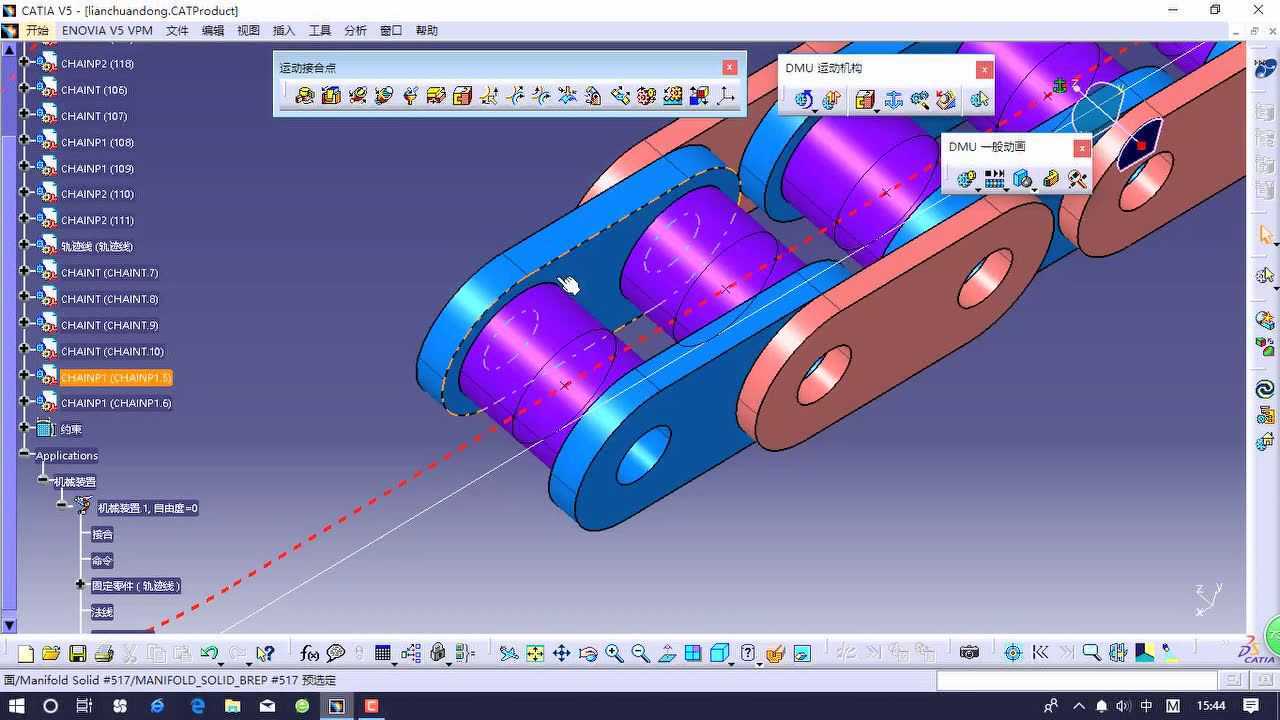Collapse the Applications branch

[25, 455]
